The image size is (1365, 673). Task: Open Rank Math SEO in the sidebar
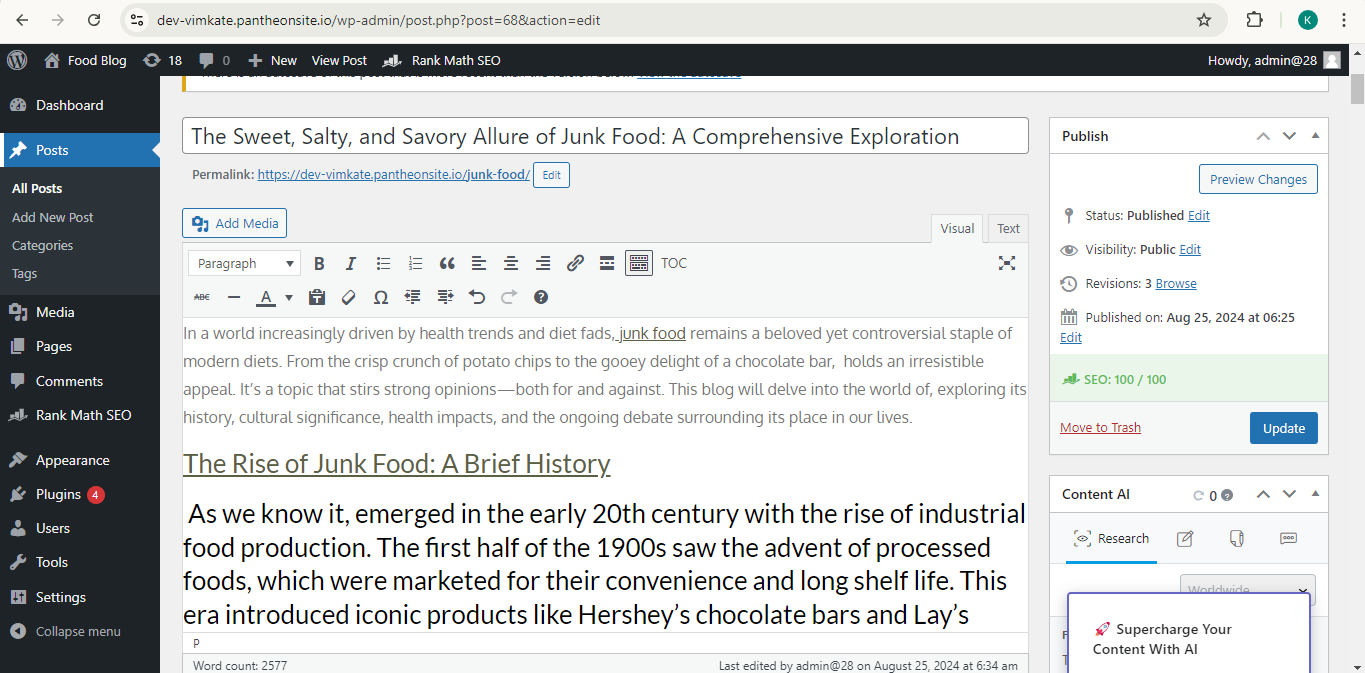tap(83, 415)
